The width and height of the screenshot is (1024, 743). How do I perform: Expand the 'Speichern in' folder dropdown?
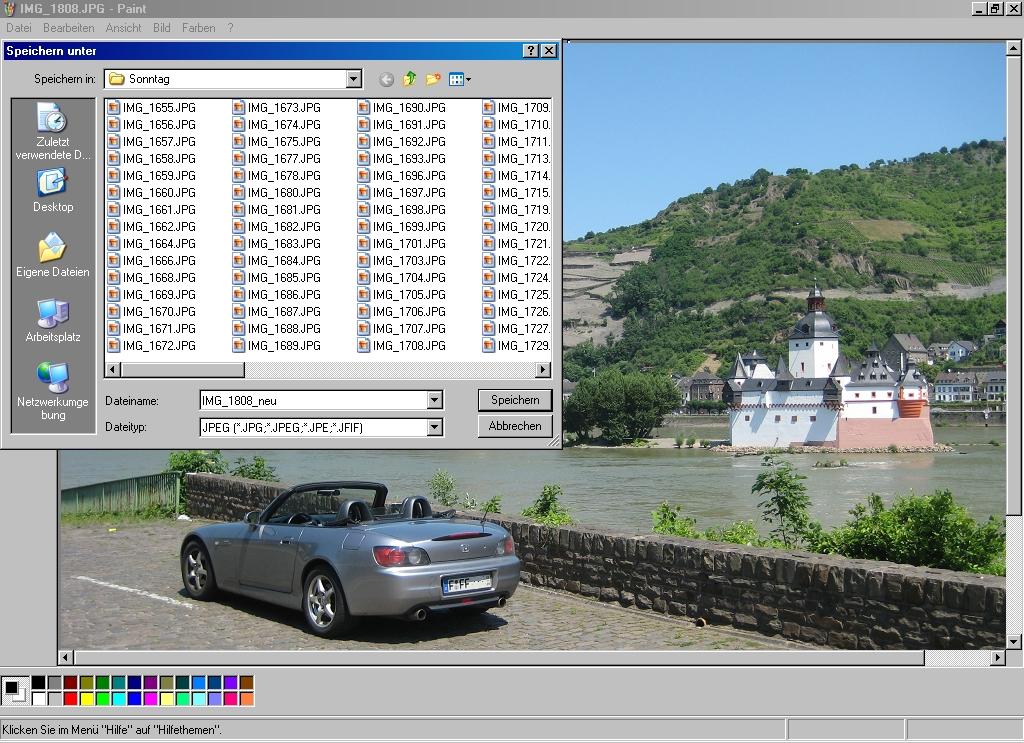[353, 79]
